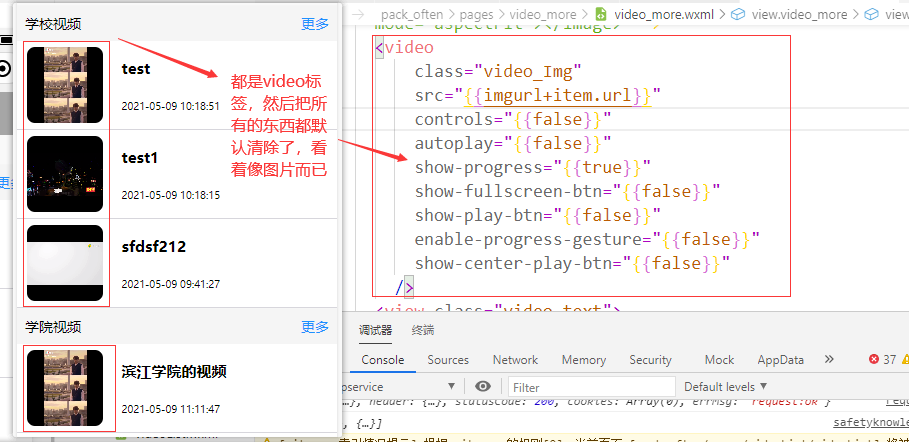The height and width of the screenshot is (442, 909).
Task: Open 更多 link for 学院视频
Action: [315, 327]
